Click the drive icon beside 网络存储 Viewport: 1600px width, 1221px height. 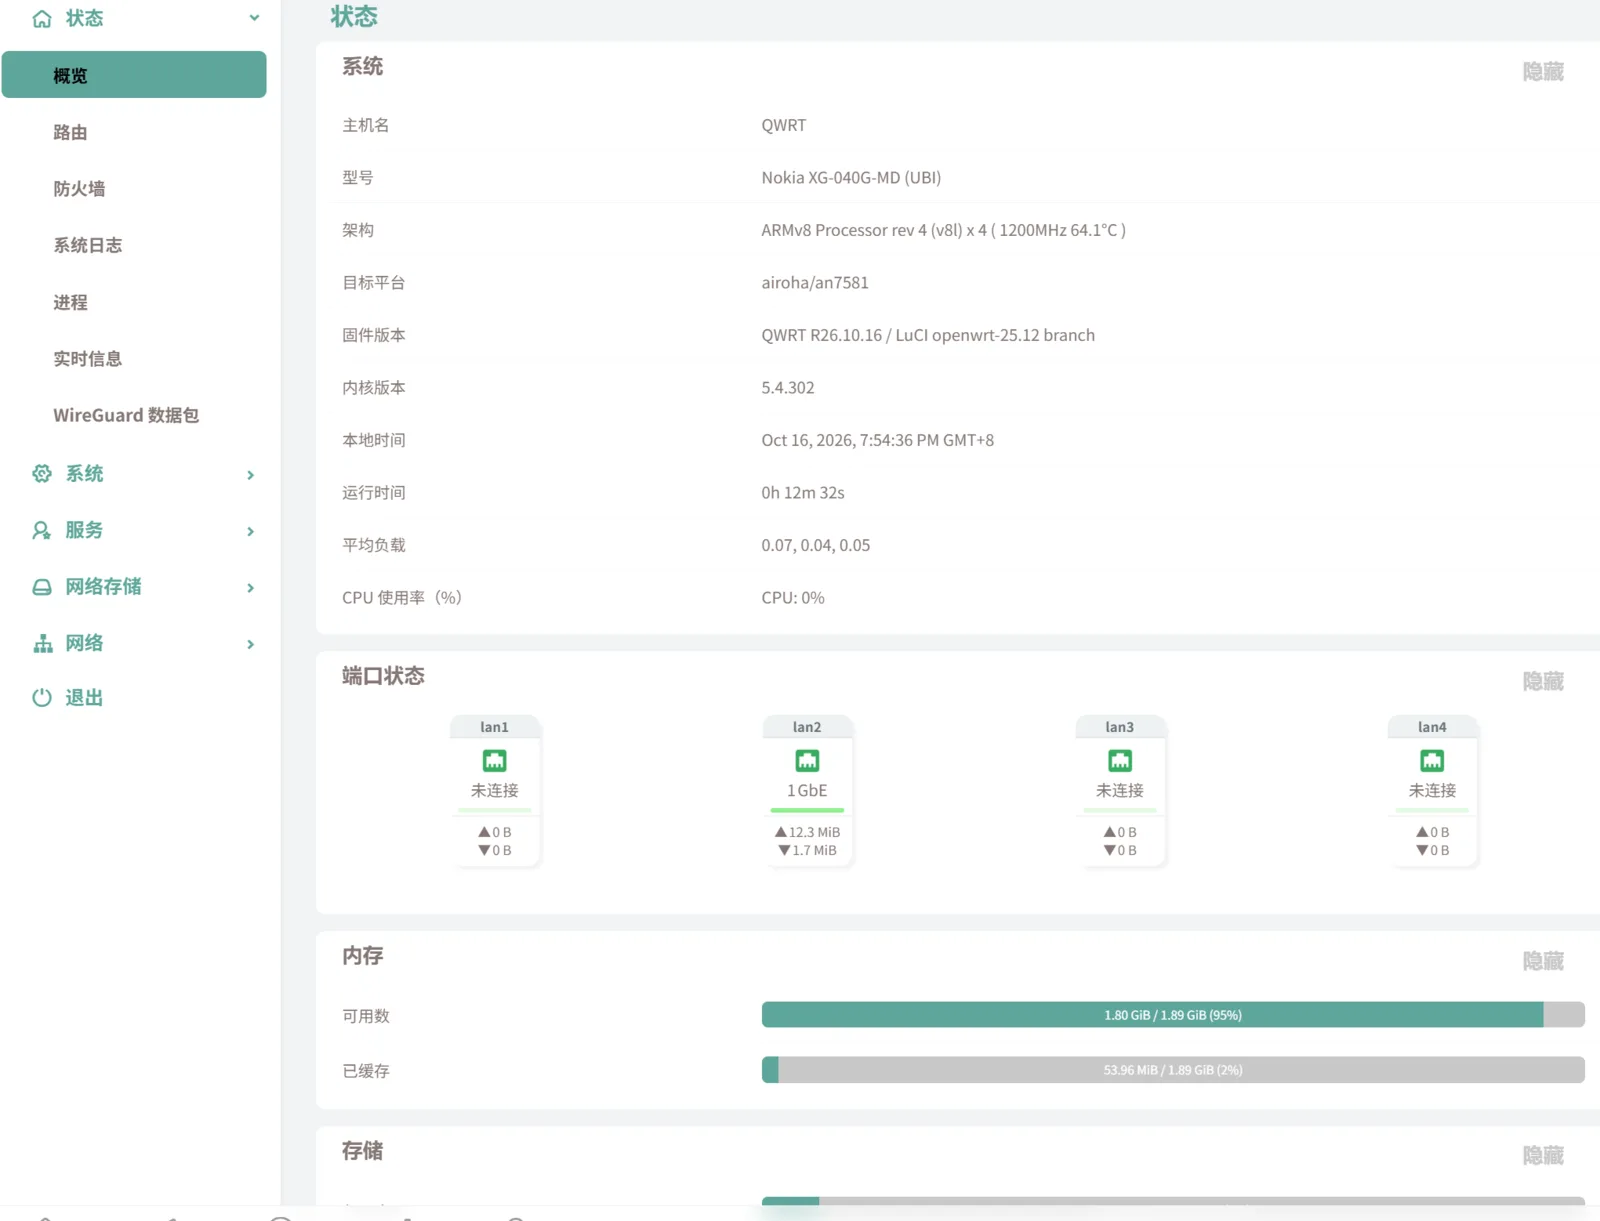pyautogui.click(x=42, y=587)
